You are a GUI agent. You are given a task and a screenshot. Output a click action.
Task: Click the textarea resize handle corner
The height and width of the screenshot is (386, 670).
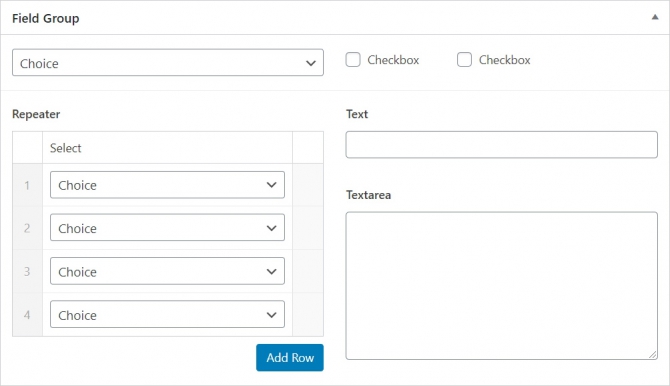652,354
